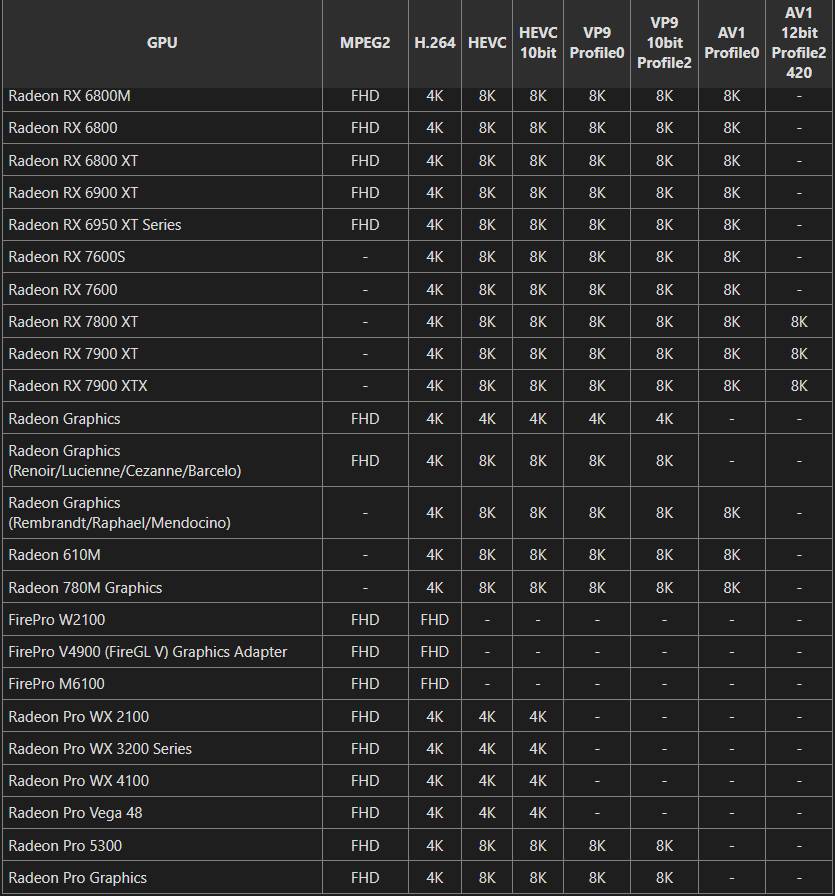Select the Radeon 610M name
Screen dimensions: 835x896
(x=54, y=555)
